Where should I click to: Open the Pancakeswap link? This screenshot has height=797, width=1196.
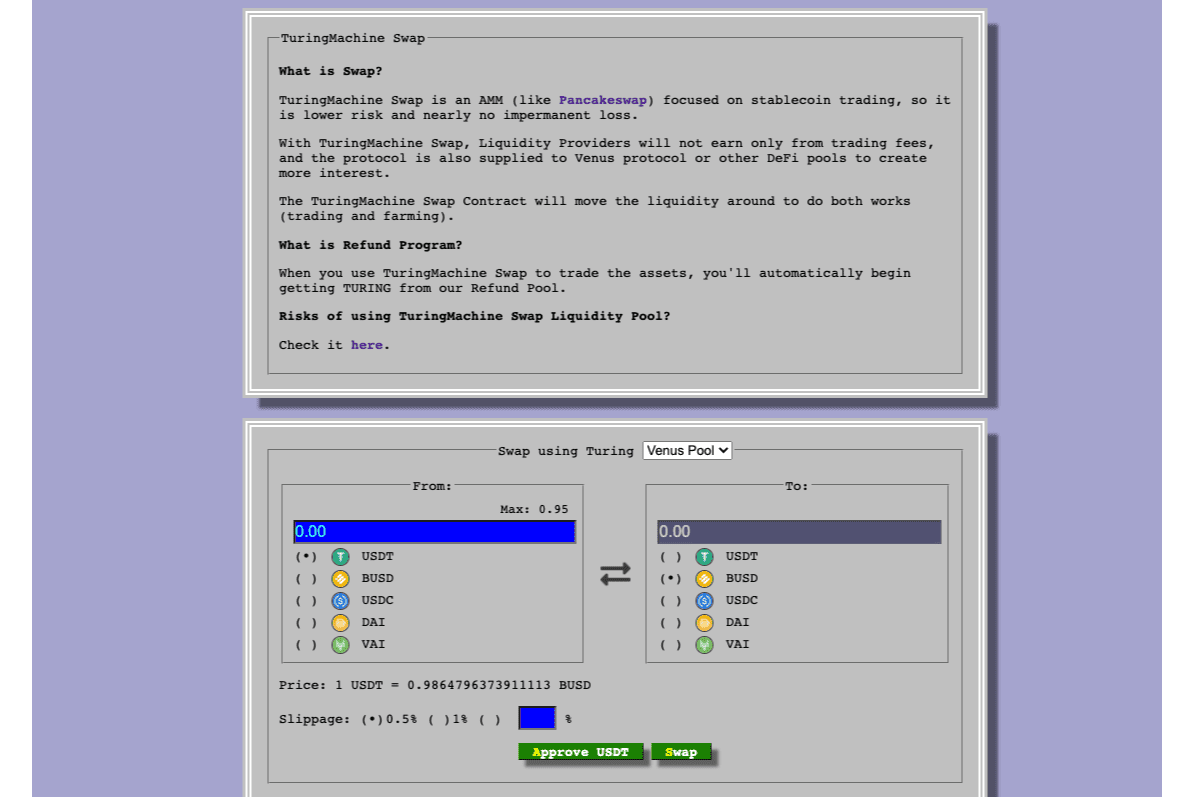pos(603,100)
